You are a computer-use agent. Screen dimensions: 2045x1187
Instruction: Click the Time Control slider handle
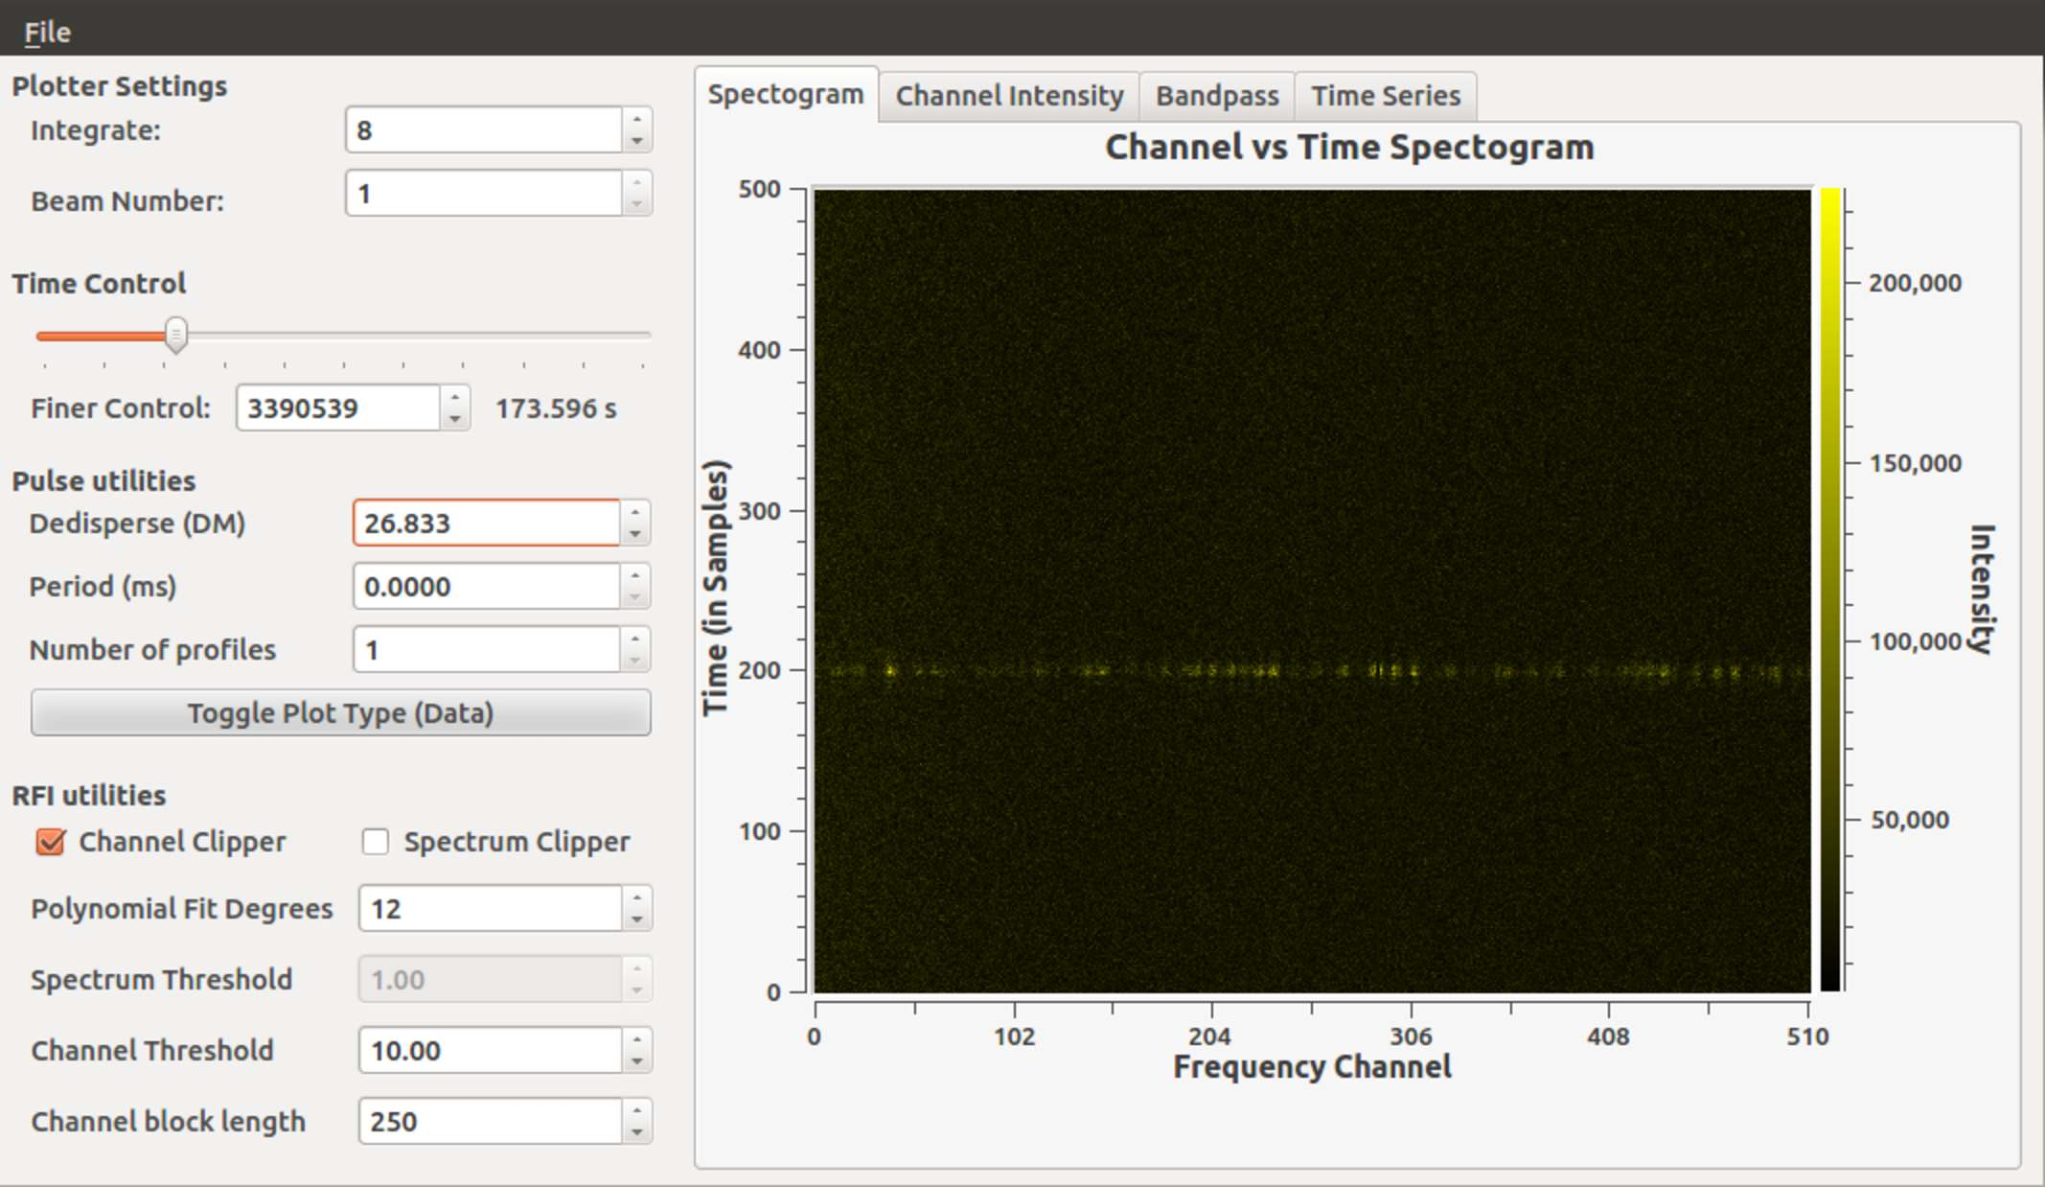pos(176,335)
